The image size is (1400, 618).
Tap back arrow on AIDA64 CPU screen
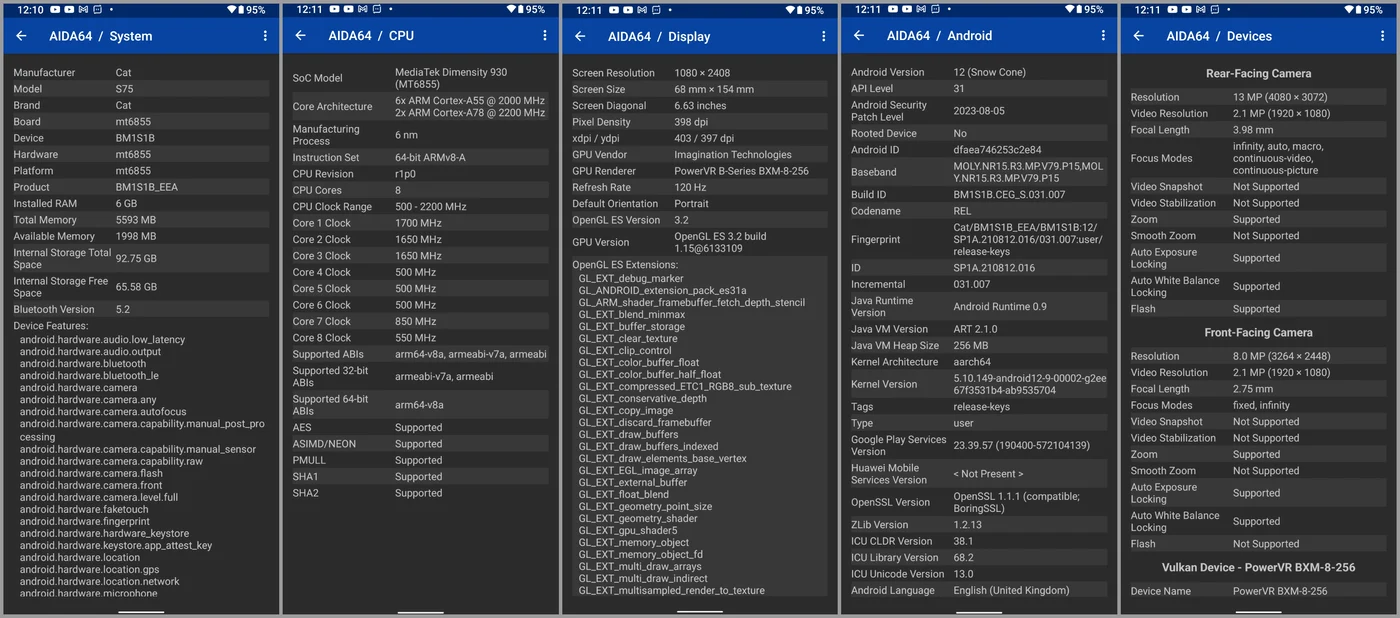coord(300,36)
